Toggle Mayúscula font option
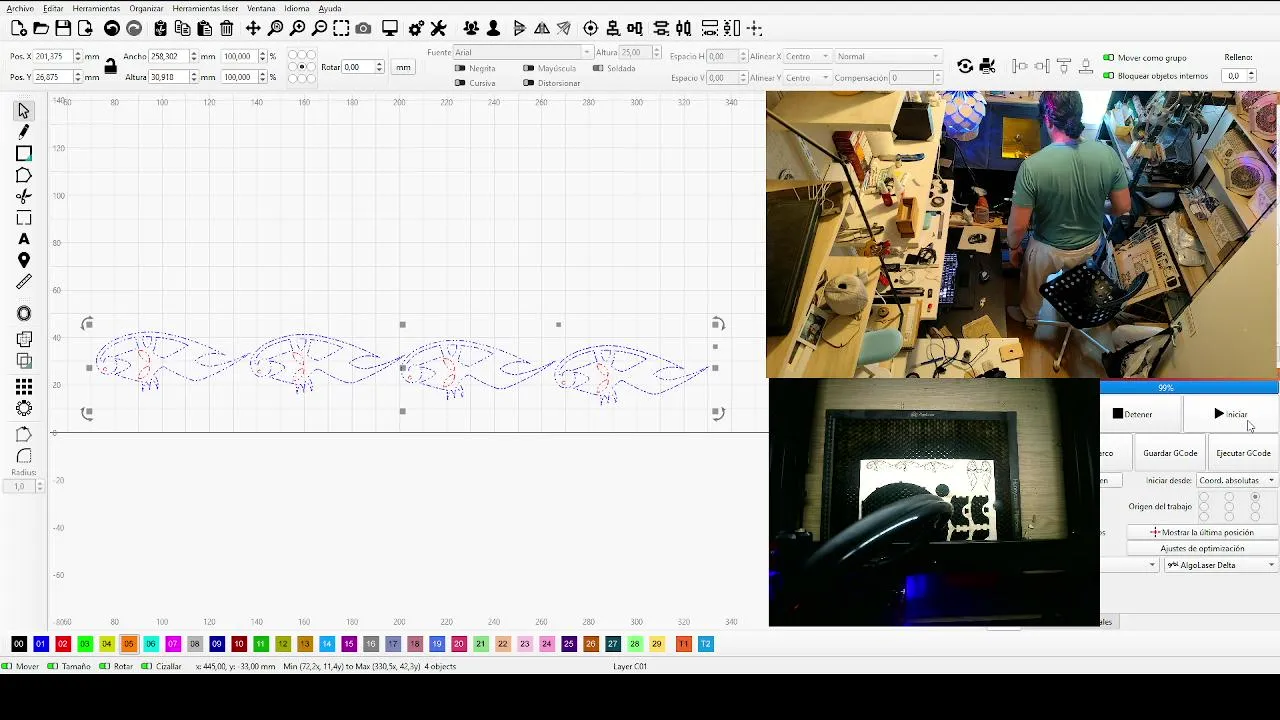1280x720 pixels. tap(528, 68)
